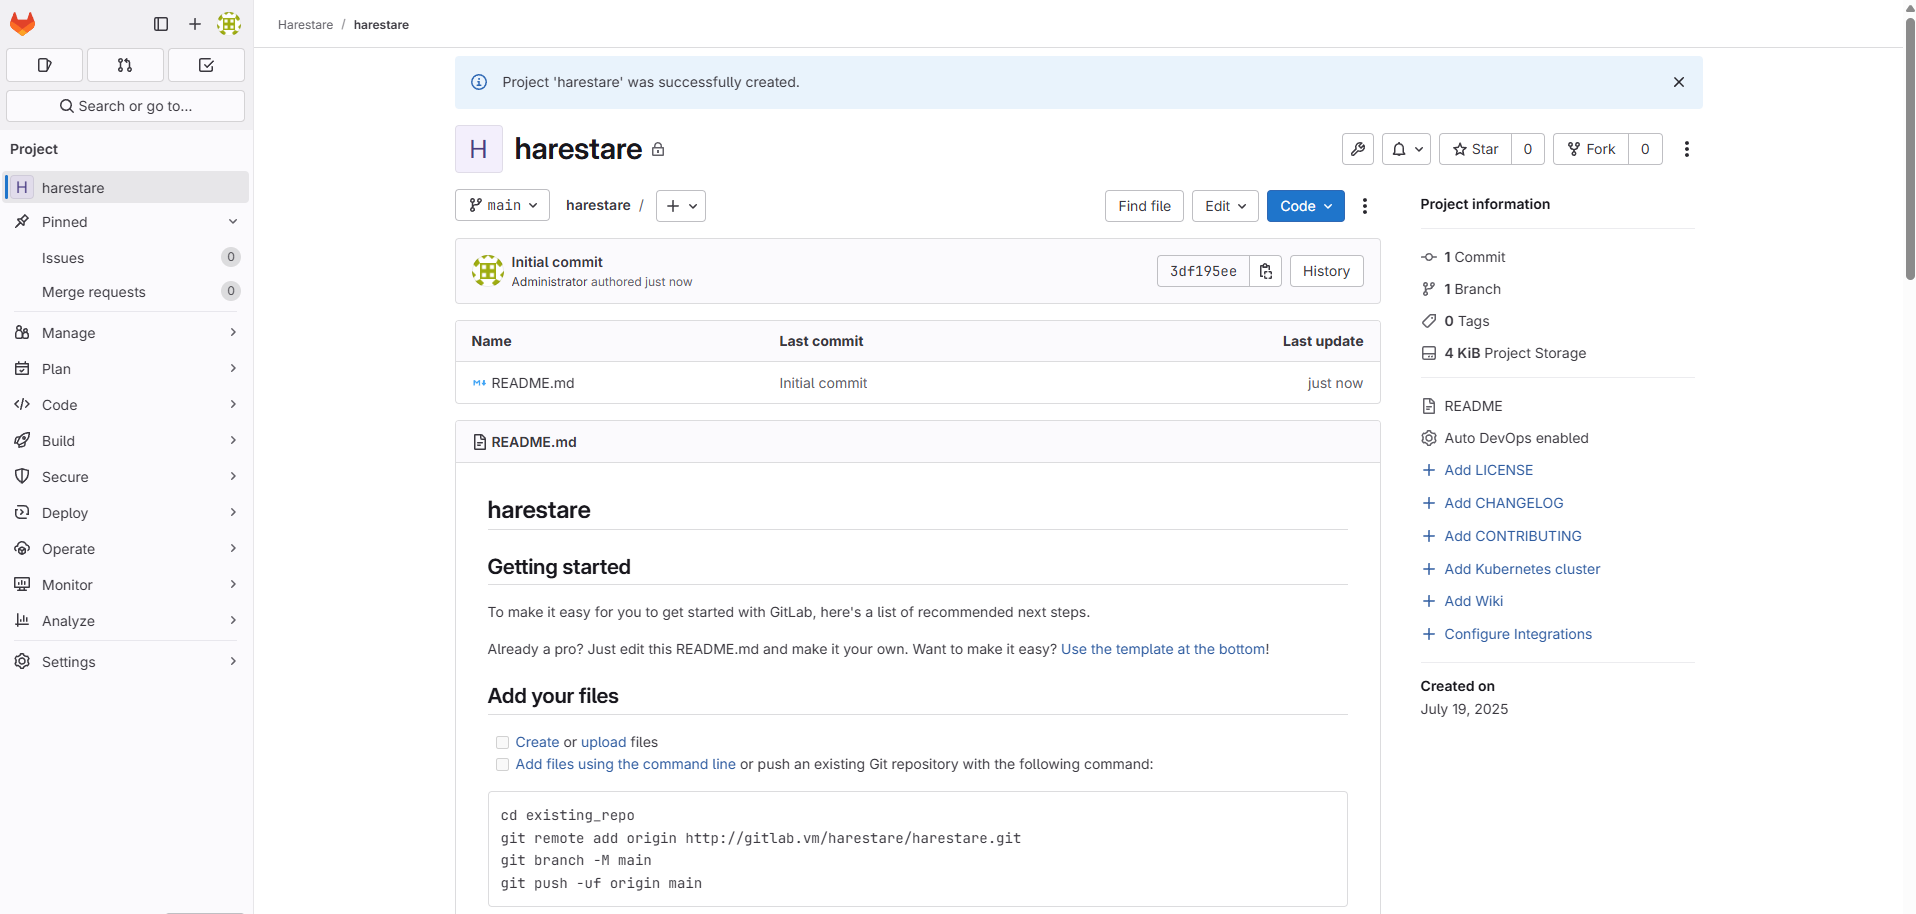Expand the Plan menu
Viewport: 1916px width, 914px height.
point(127,369)
